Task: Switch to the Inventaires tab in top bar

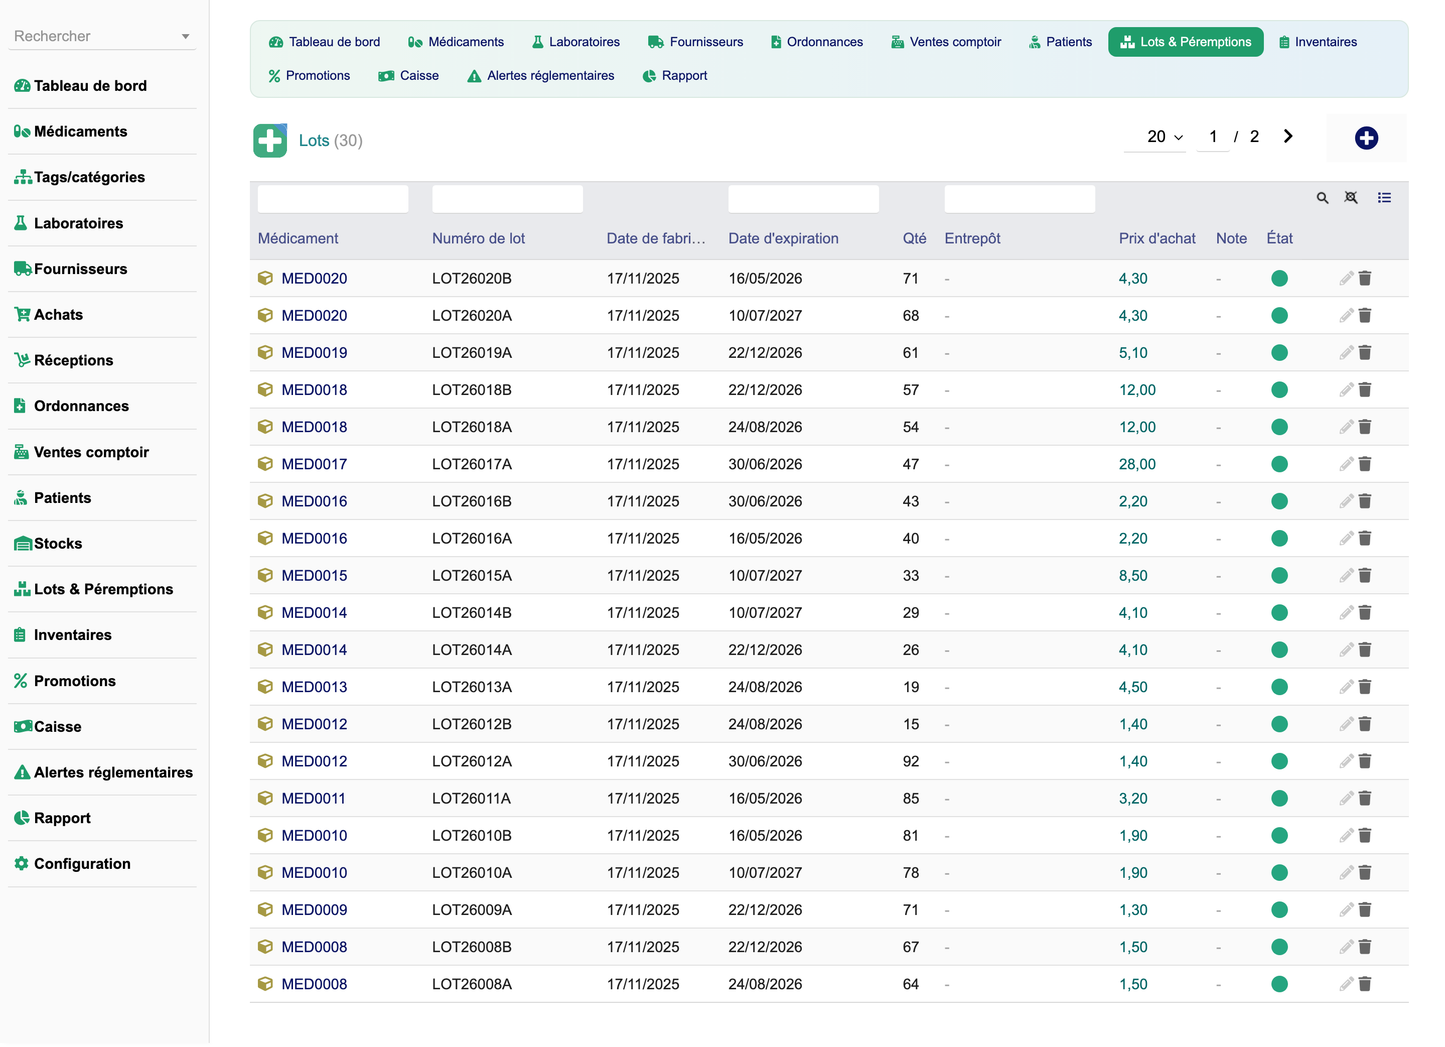Action: (1317, 42)
